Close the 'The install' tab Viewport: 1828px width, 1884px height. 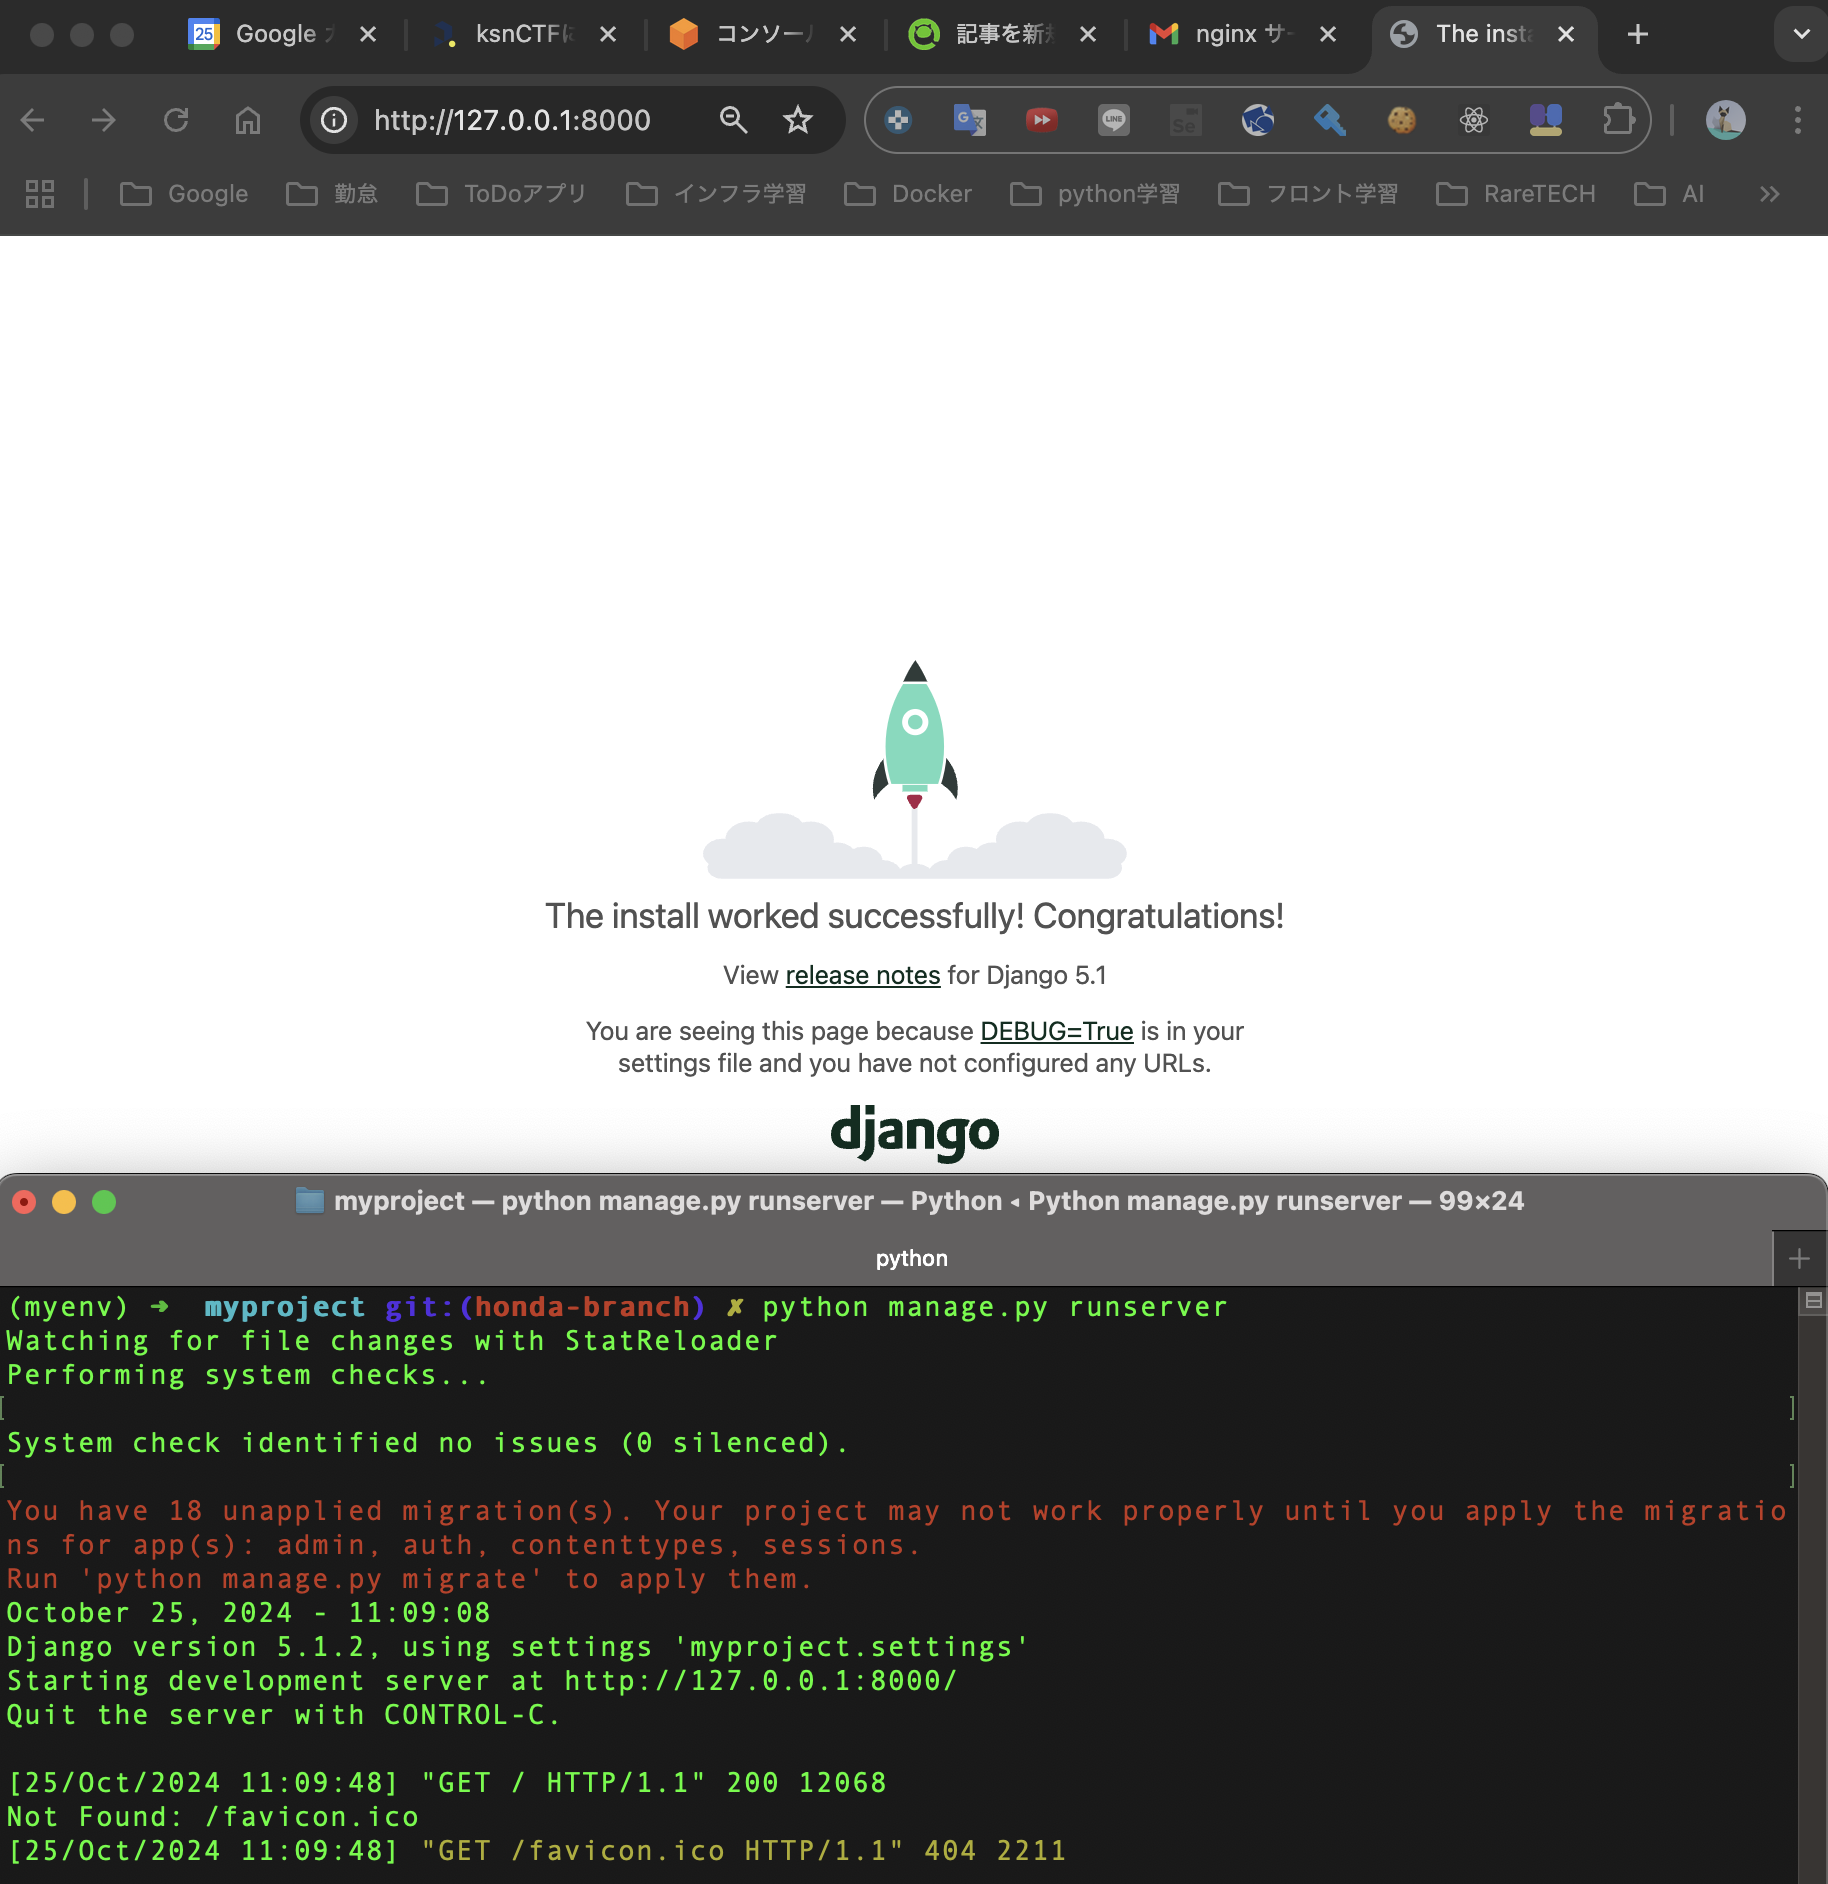(x=1566, y=35)
